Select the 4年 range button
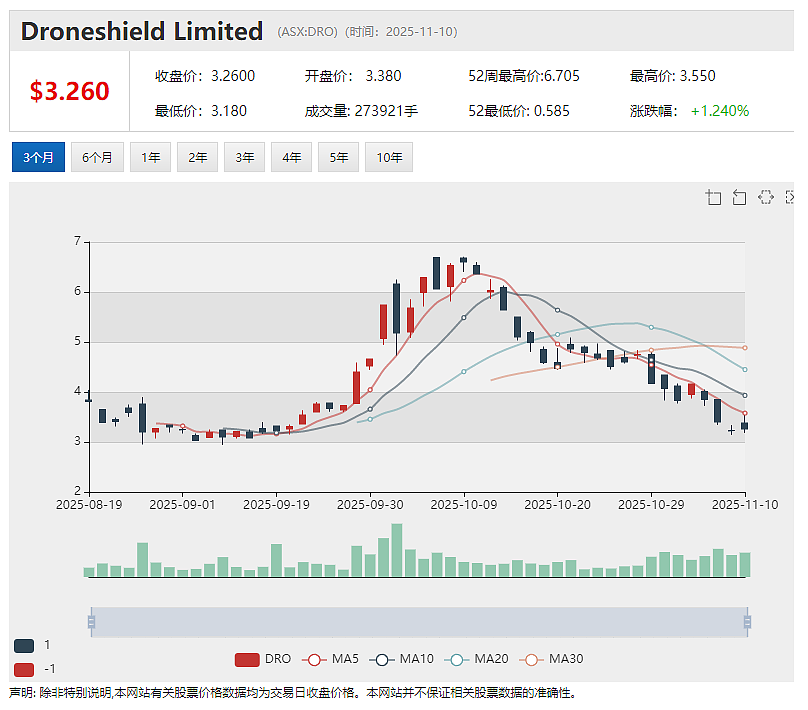 [x=292, y=157]
